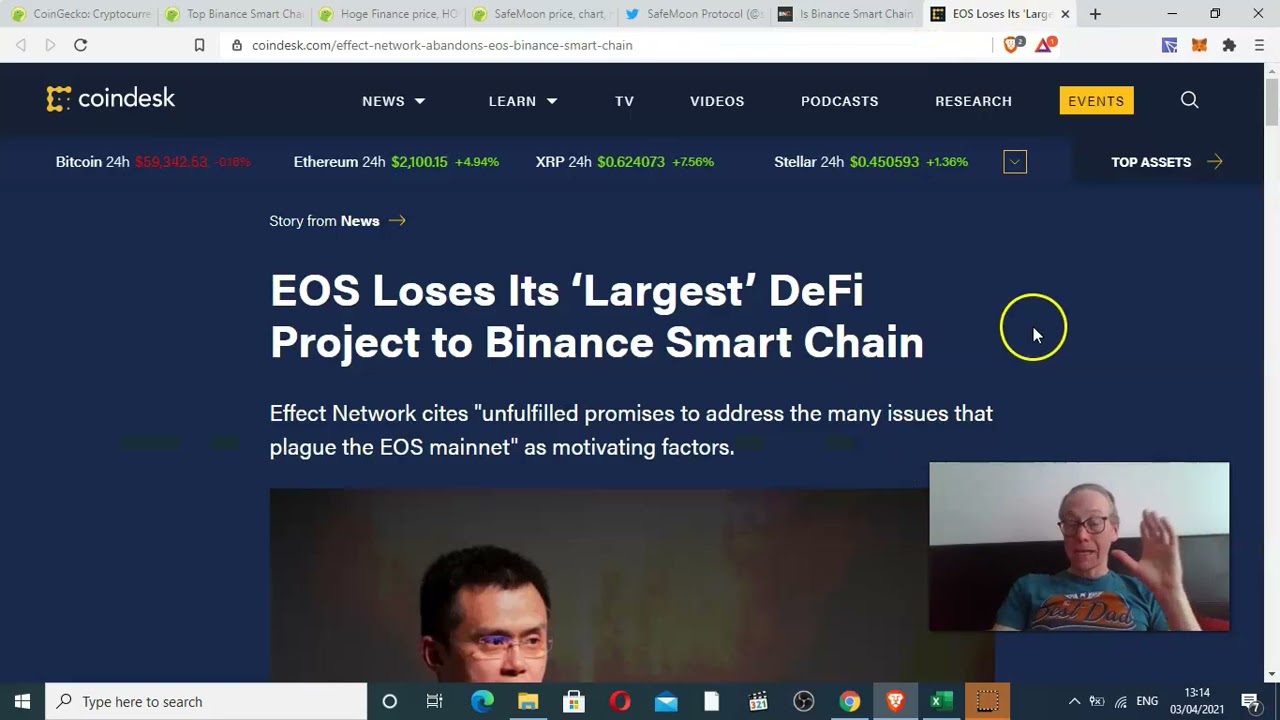This screenshot has height=720, width=1280.
Task: Open the Bitcoin 24h ticker entry
Action: [x=153, y=162]
